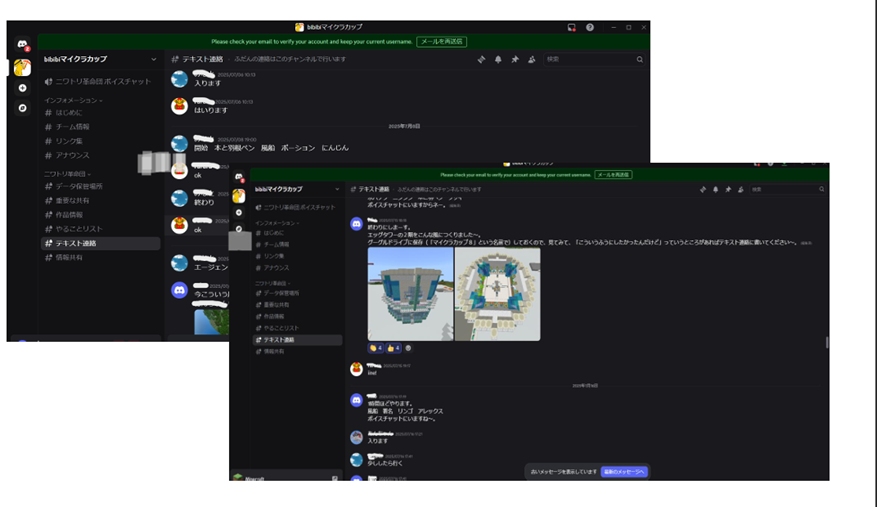Click メールを再送信 button in front window
877x507 pixels.
pyautogui.click(x=614, y=175)
